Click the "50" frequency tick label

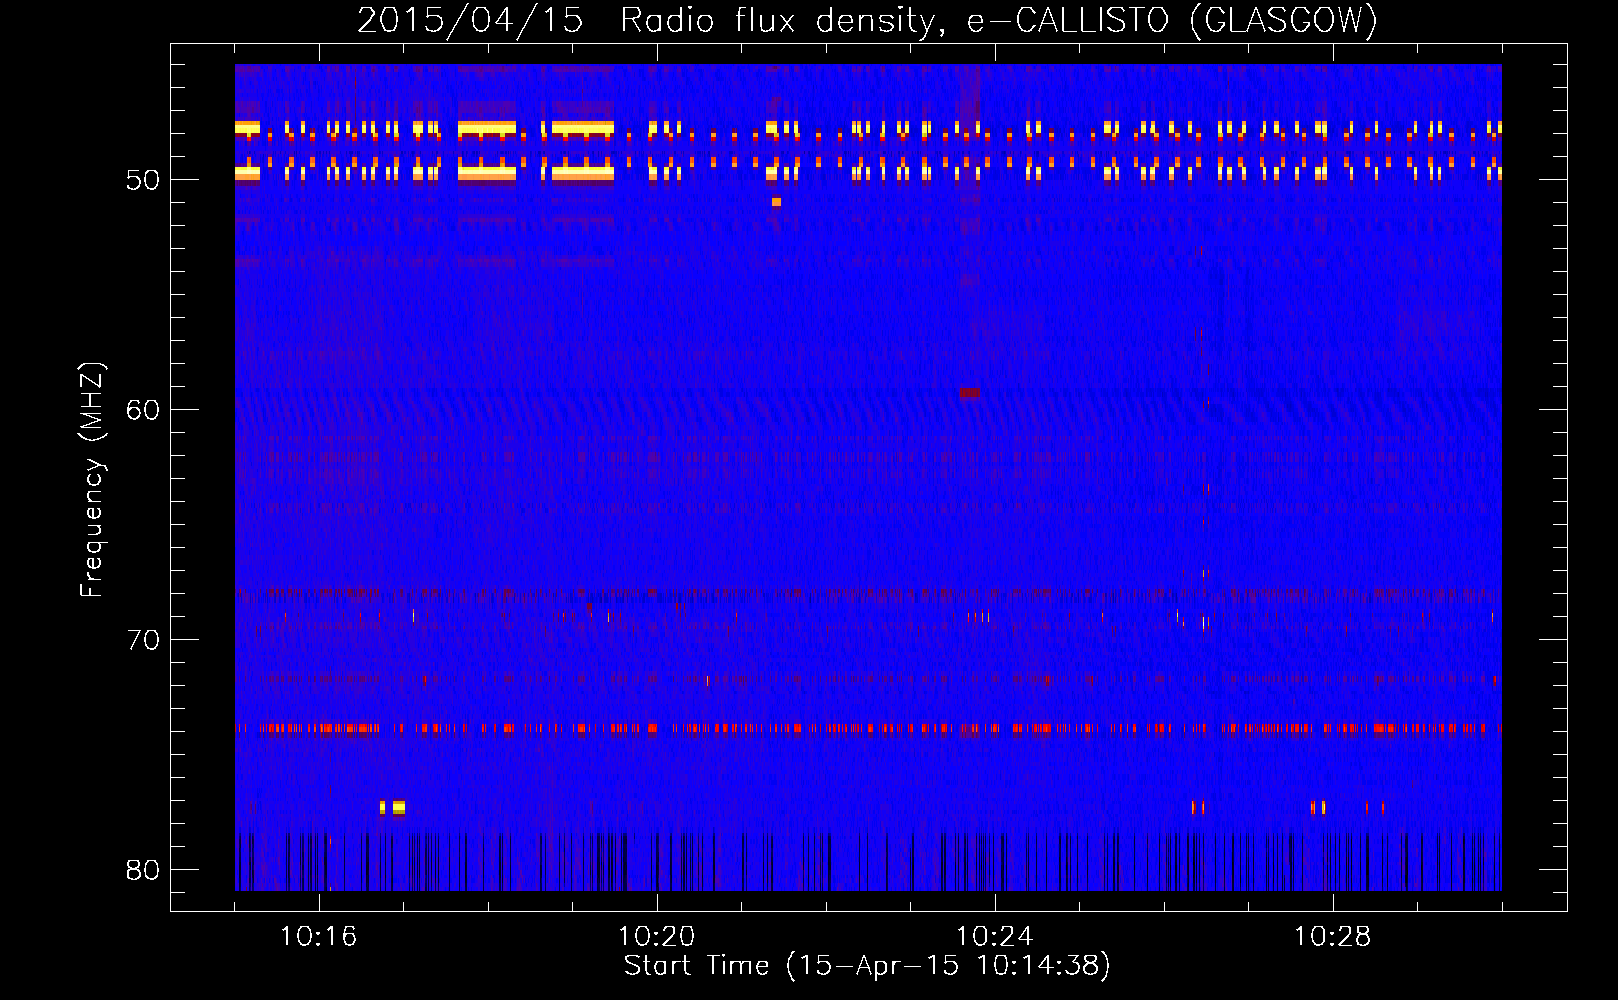[x=143, y=180]
